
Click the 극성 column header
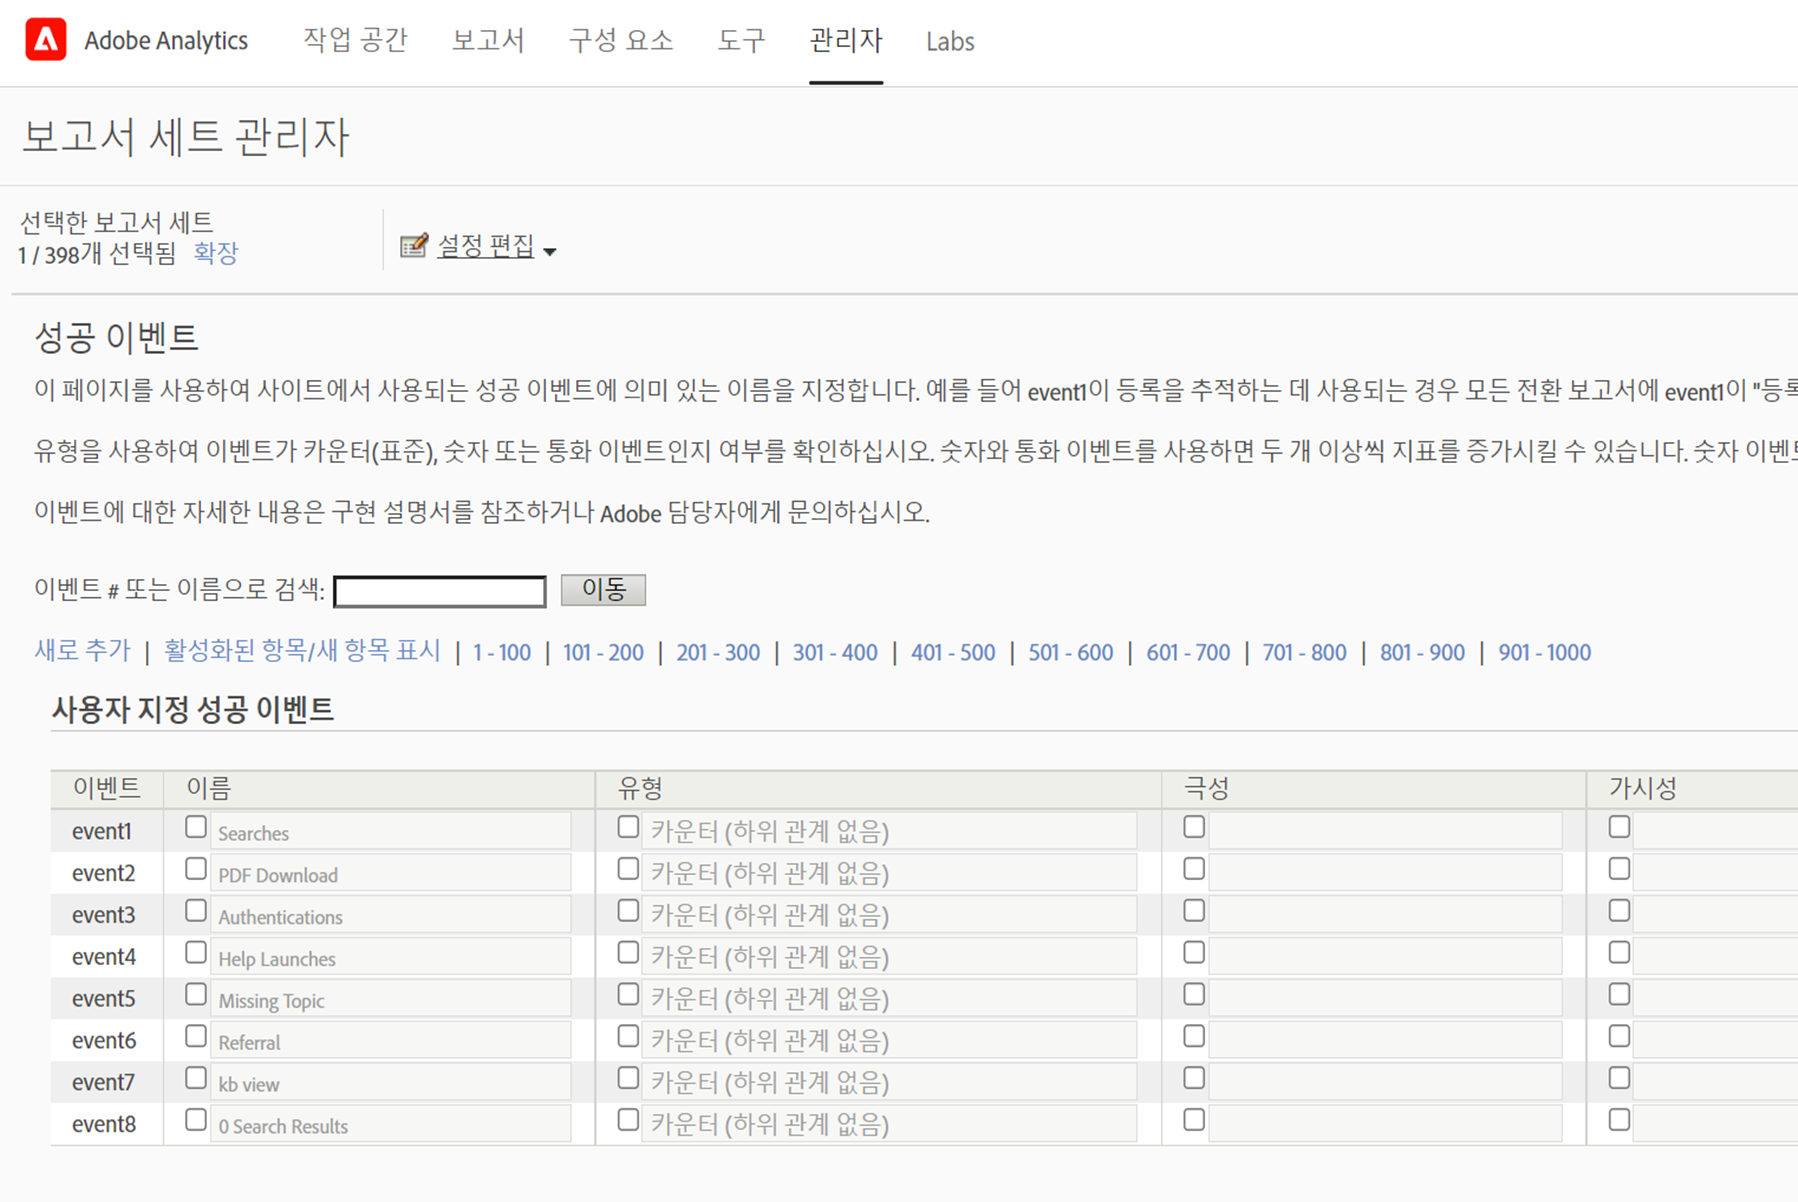[1207, 789]
